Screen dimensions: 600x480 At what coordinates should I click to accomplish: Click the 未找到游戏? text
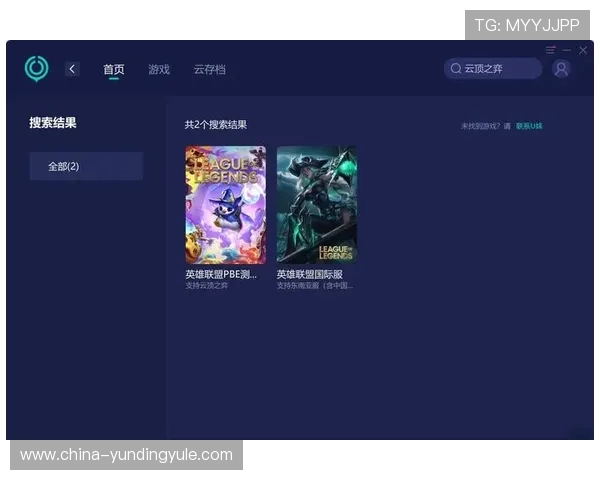(481, 126)
